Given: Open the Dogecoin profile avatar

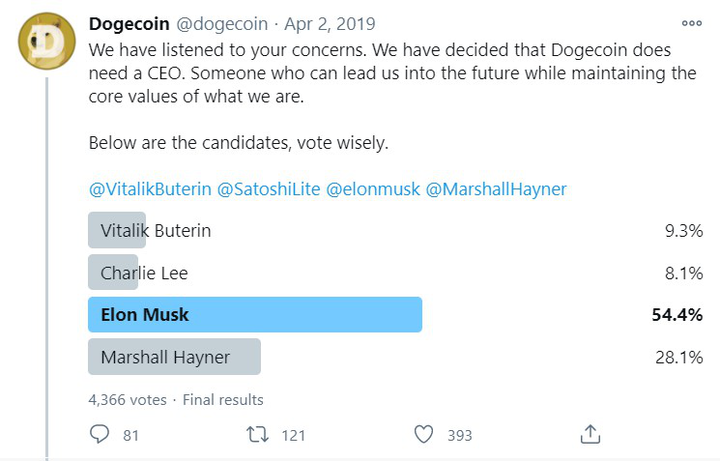Looking at the screenshot, I should (46, 41).
